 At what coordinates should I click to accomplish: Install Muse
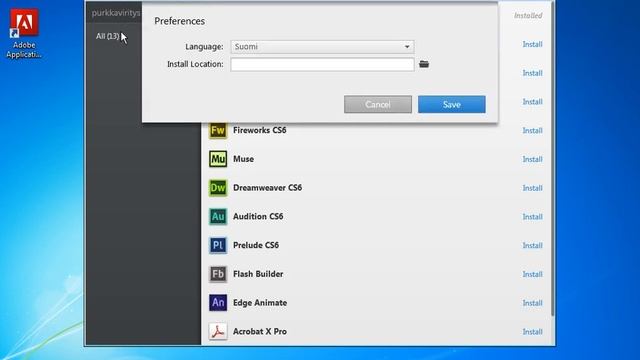coord(533,159)
